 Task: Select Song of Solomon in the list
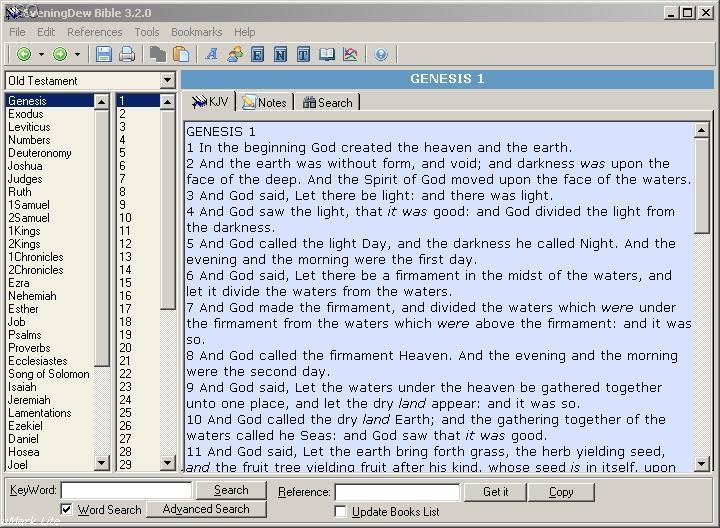point(49,374)
